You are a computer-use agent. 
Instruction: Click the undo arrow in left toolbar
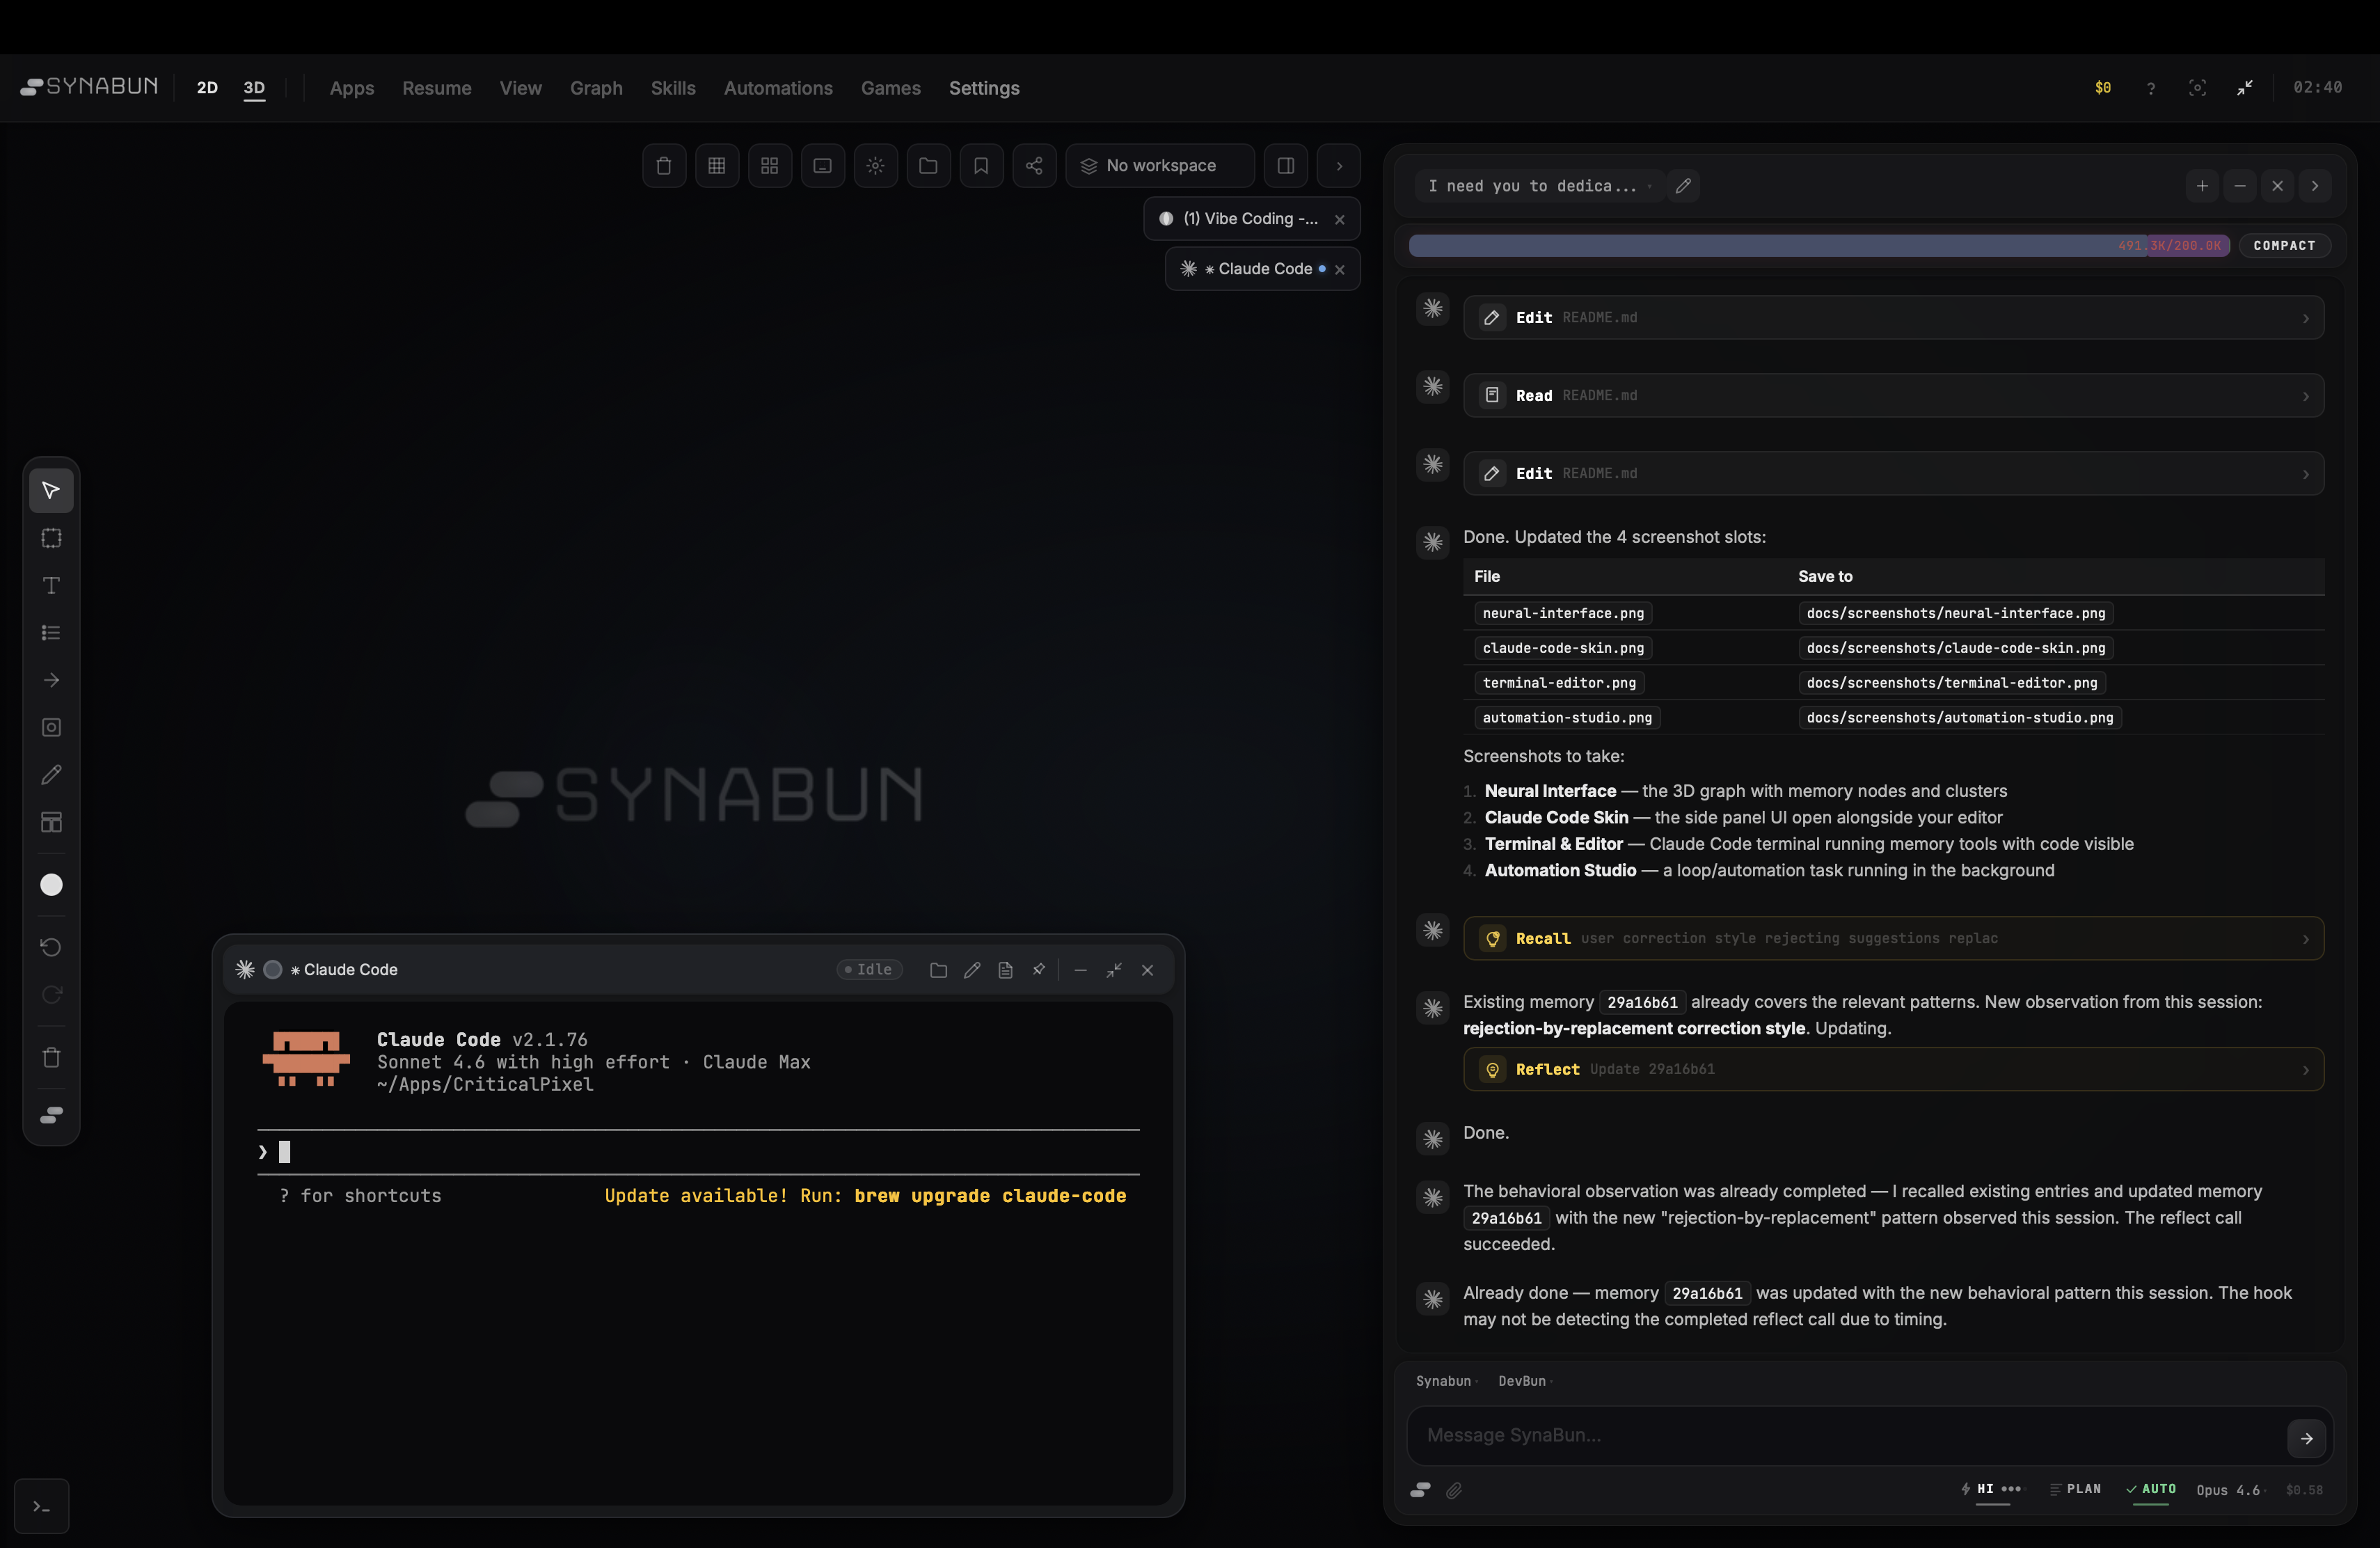(x=51, y=947)
